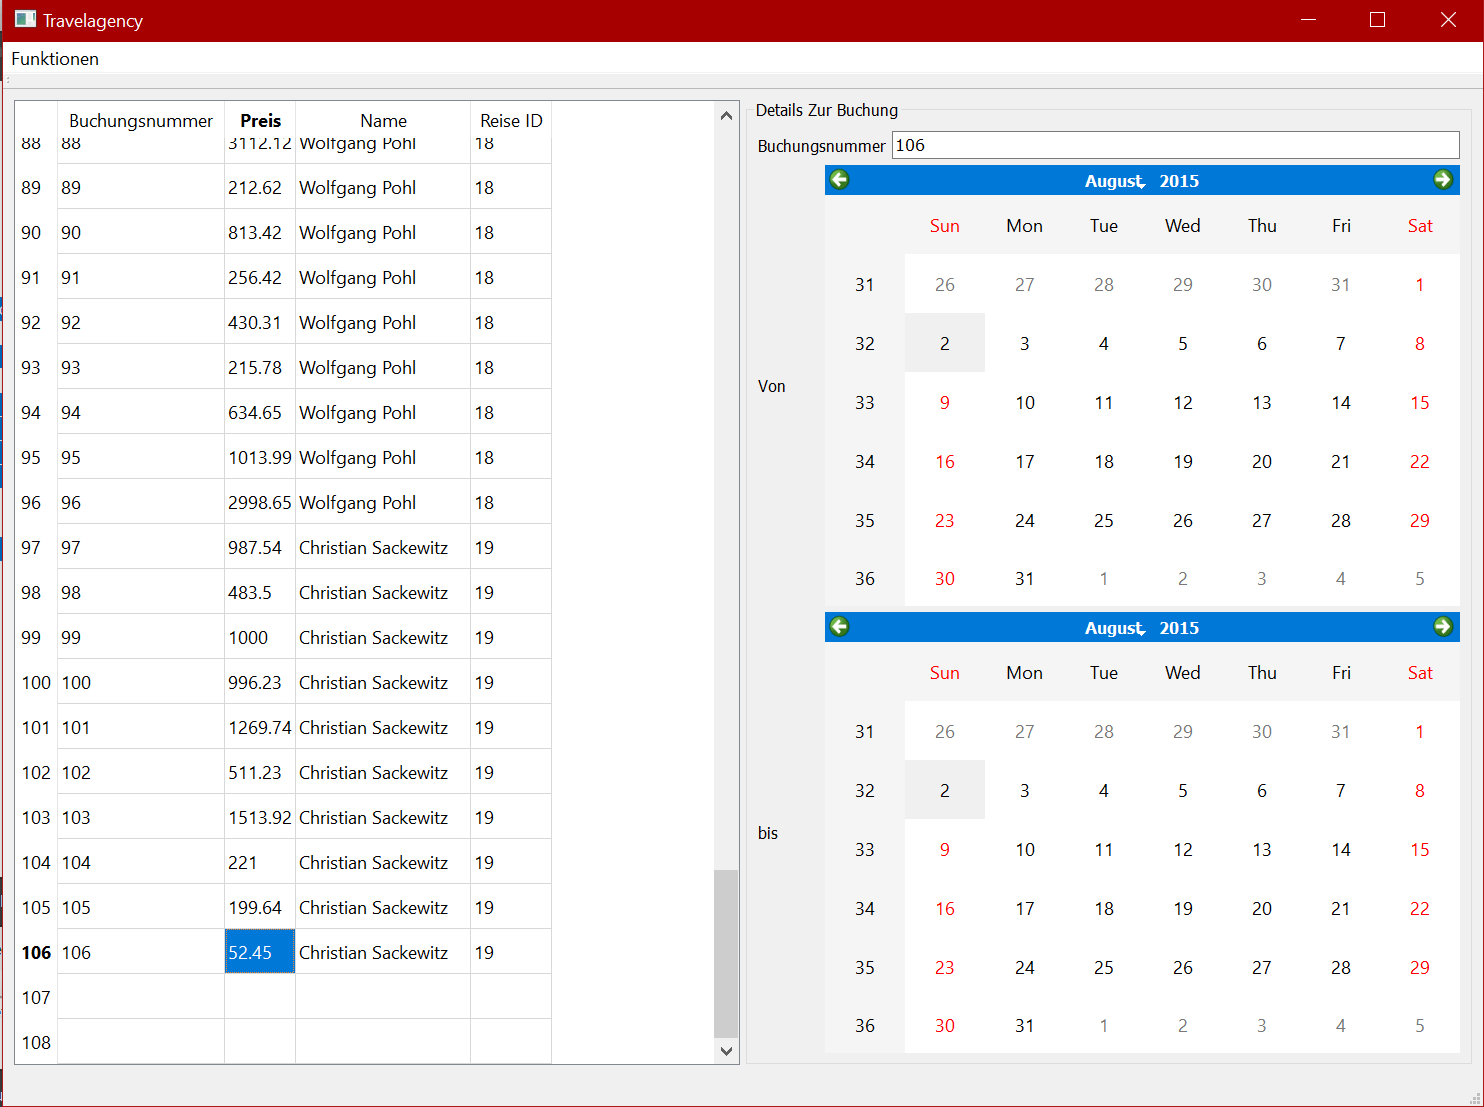Click year 2015 in bis calendar header

(1179, 628)
